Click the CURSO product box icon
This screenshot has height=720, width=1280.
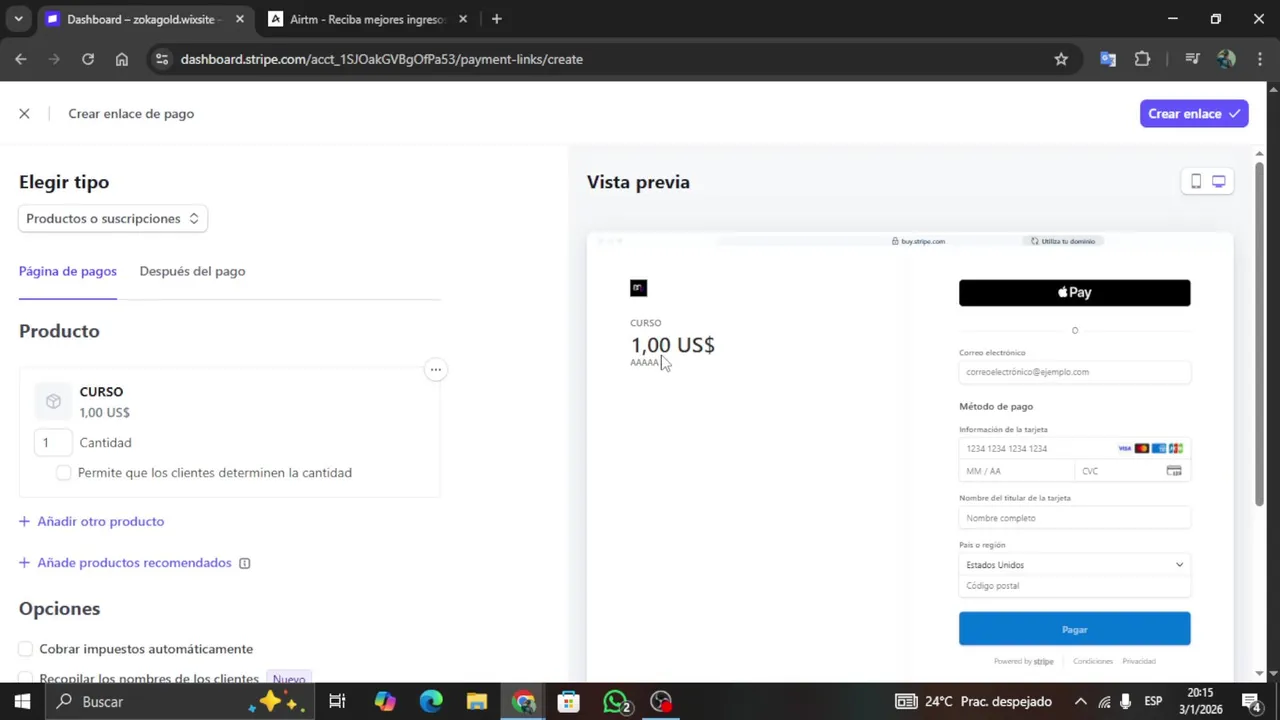click(53, 401)
